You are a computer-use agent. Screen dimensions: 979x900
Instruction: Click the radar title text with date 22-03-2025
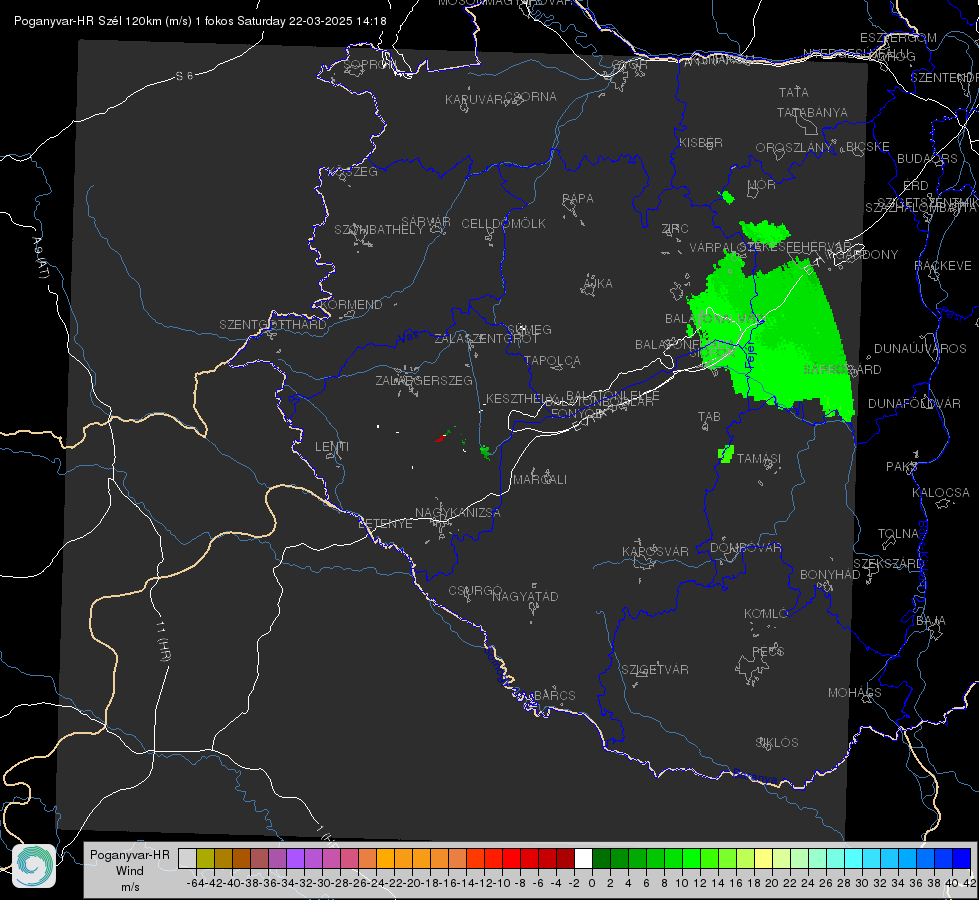click(x=200, y=21)
